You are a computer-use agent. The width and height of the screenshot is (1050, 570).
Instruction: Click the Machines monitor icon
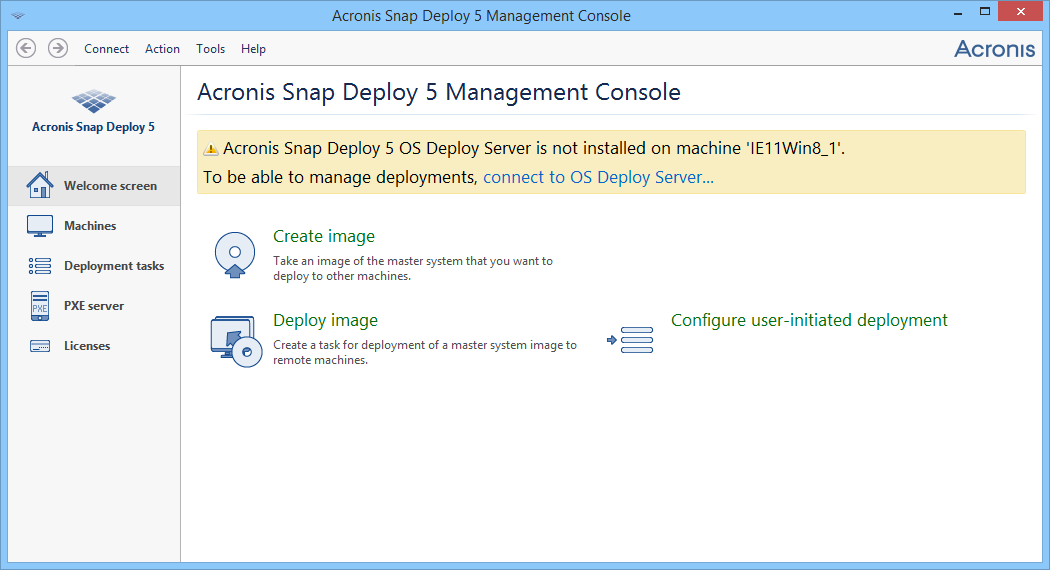tap(40, 226)
